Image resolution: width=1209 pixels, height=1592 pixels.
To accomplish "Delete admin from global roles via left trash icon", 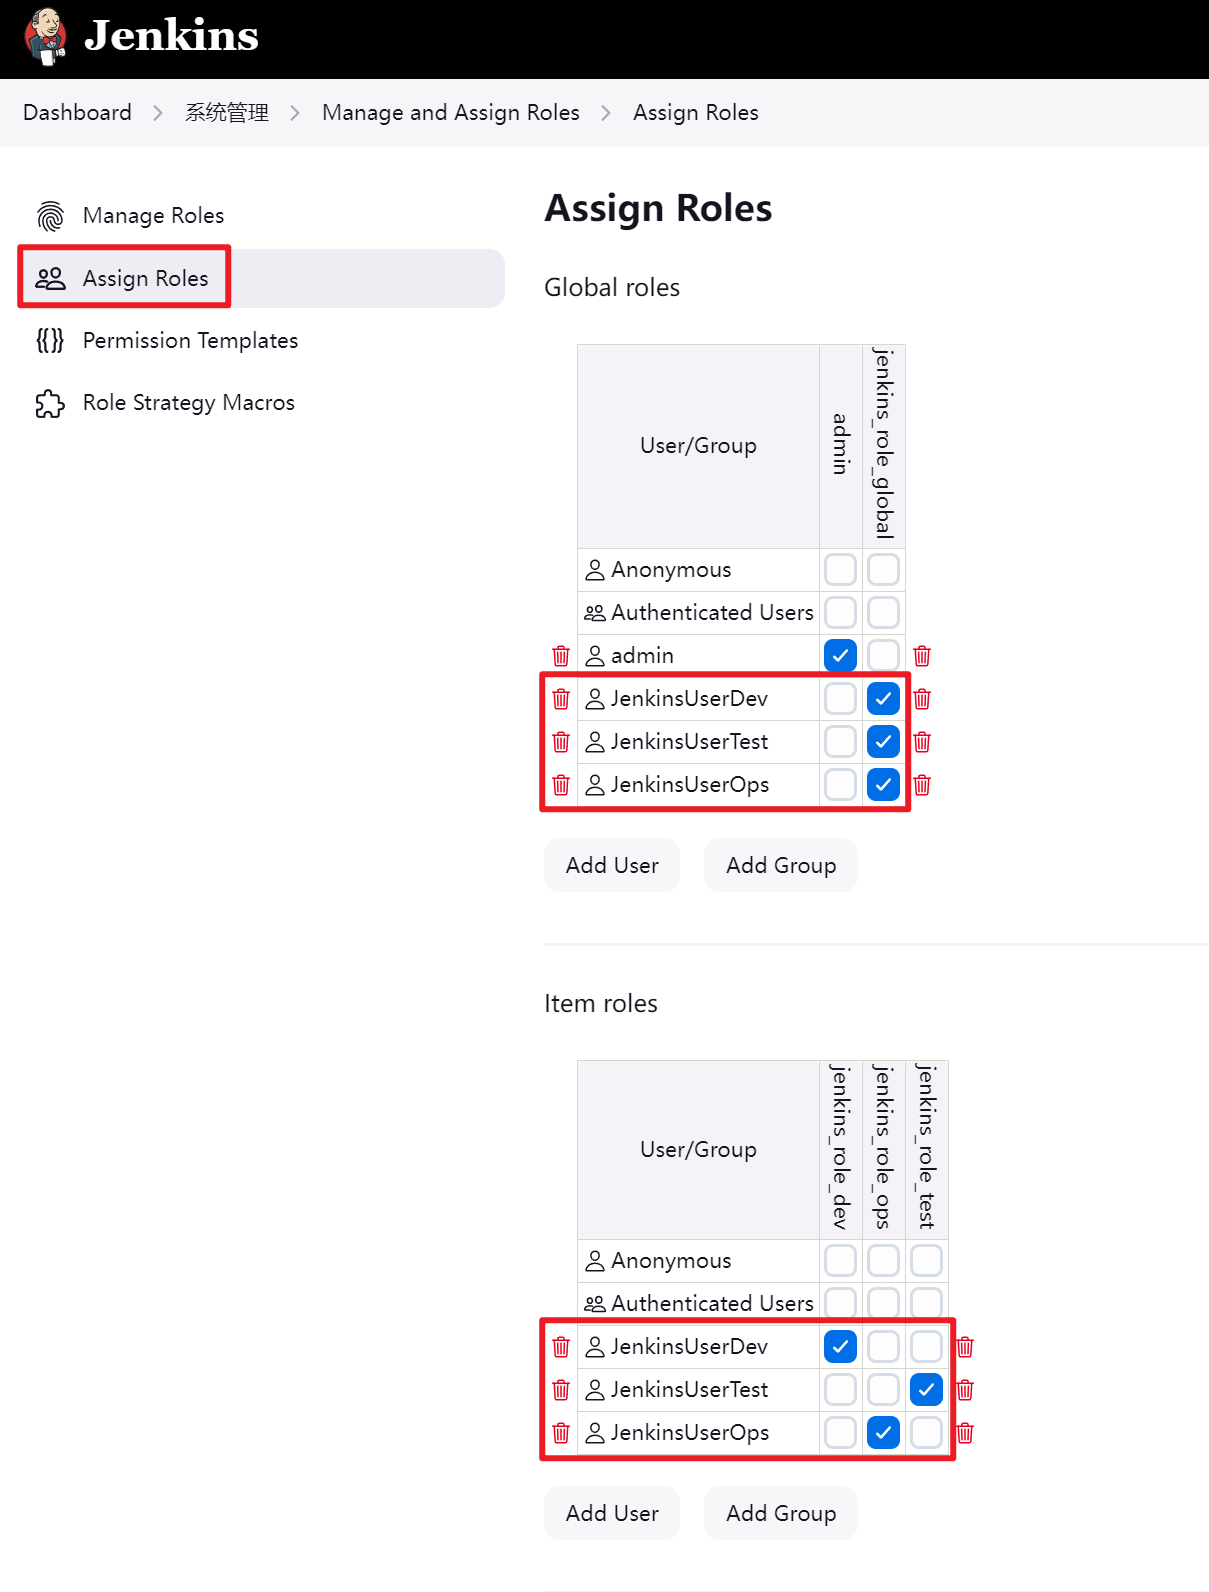I will coord(561,656).
